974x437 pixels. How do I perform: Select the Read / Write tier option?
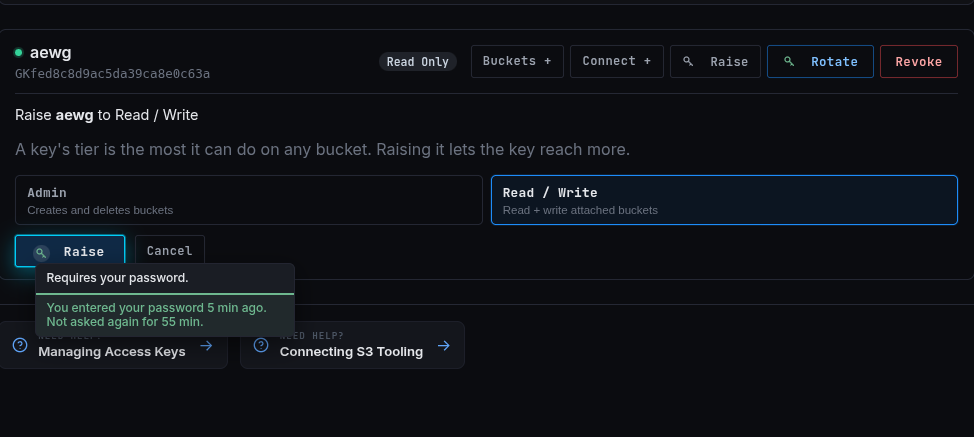coord(724,200)
